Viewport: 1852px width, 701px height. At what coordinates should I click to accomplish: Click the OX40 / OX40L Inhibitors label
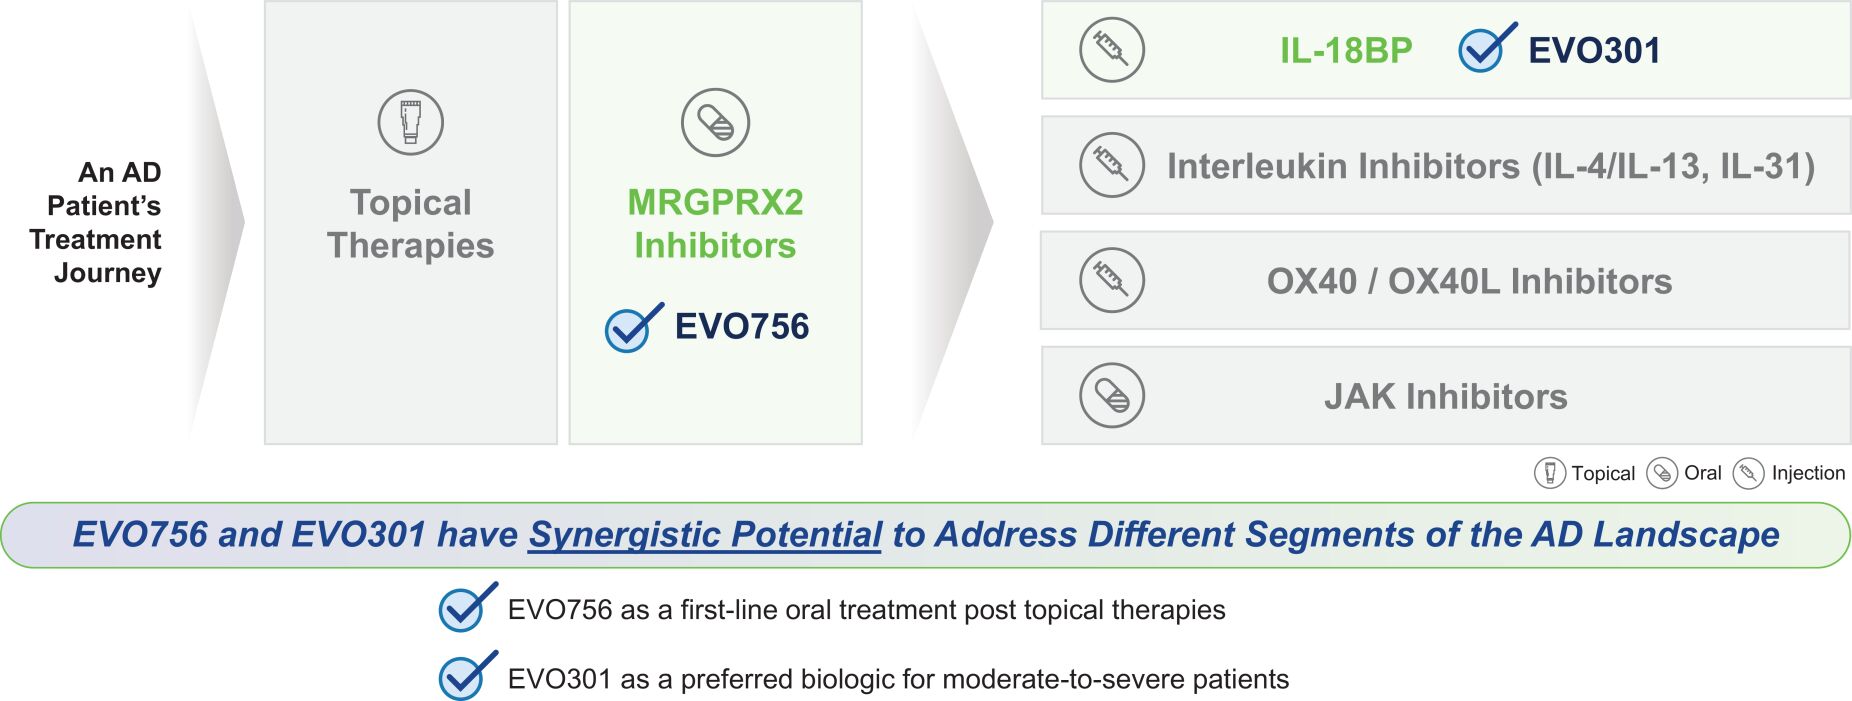pos(1469,282)
